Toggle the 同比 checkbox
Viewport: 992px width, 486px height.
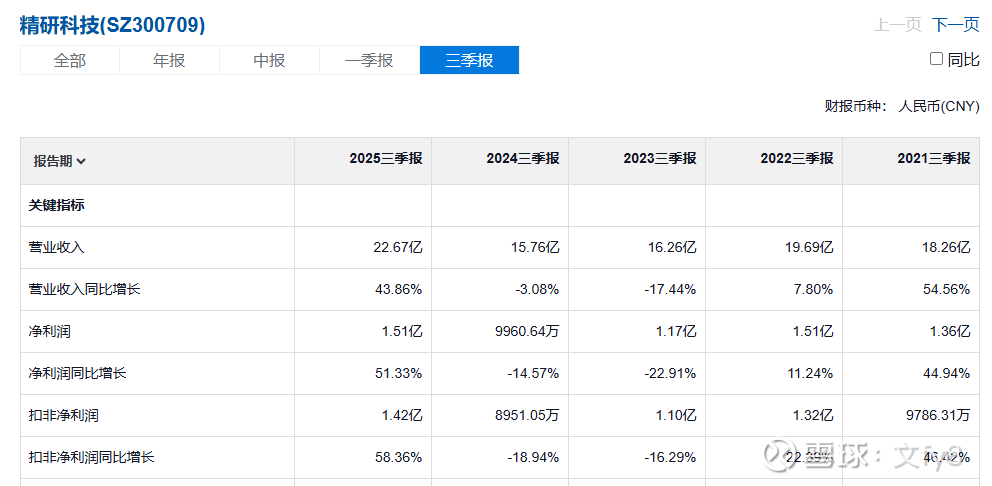[x=936, y=59]
